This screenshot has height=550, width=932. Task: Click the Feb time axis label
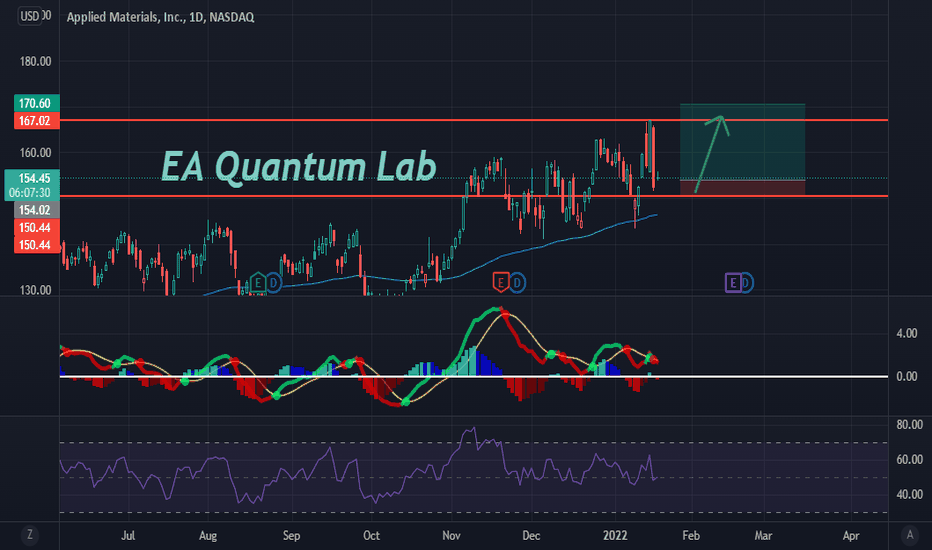pyautogui.click(x=691, y=536)
